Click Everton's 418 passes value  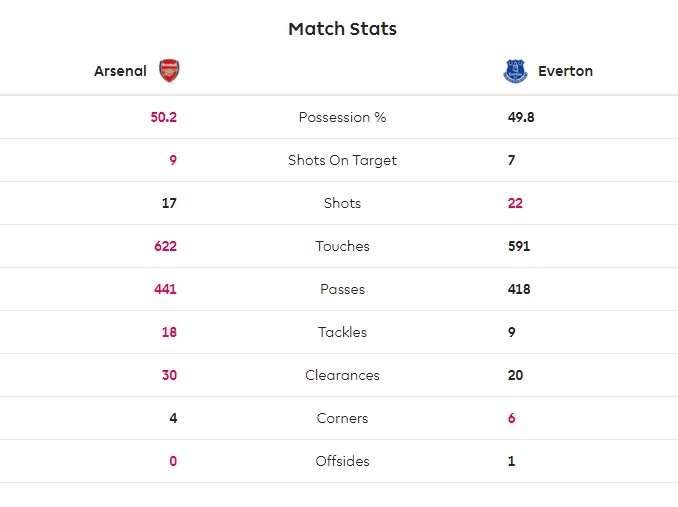tap(519, 289)
